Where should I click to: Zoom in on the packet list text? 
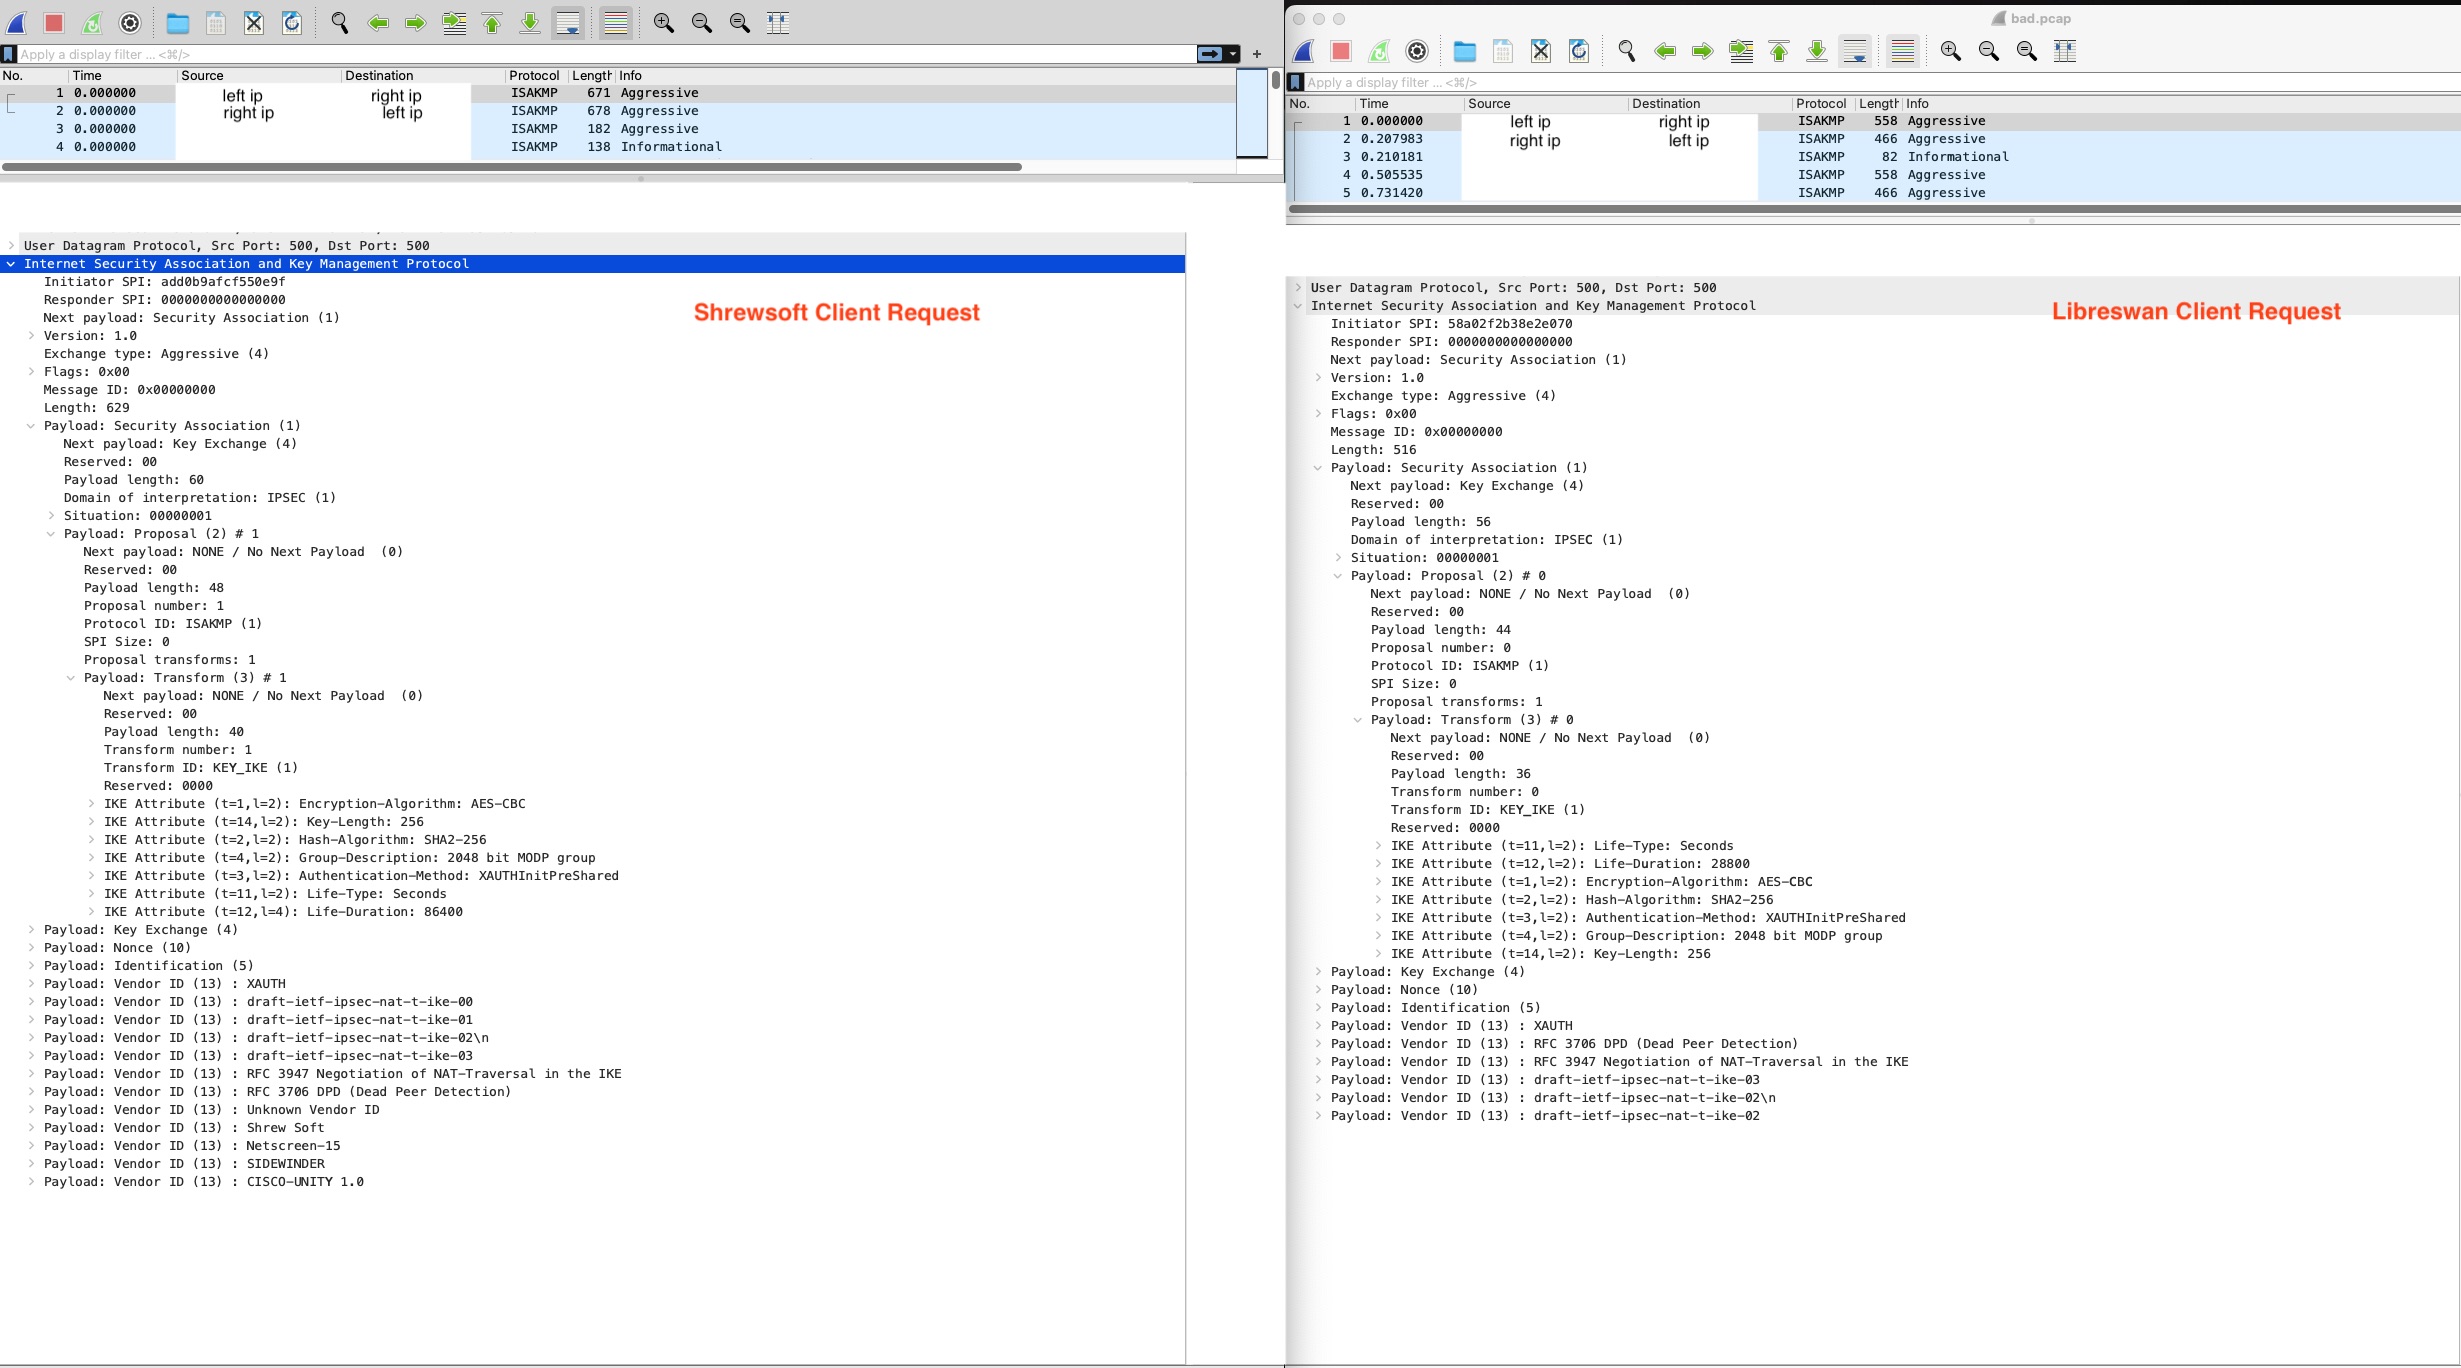tap(663, 22)
